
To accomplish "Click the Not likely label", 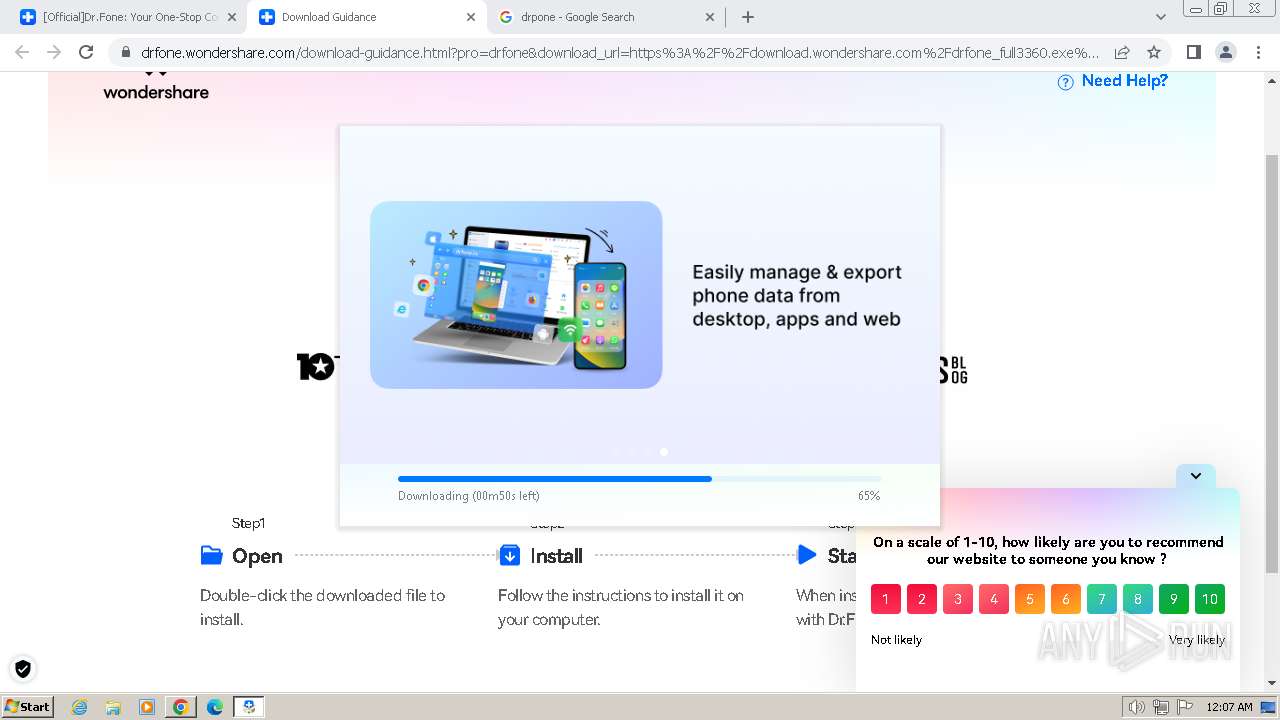I will pos(896,639).
